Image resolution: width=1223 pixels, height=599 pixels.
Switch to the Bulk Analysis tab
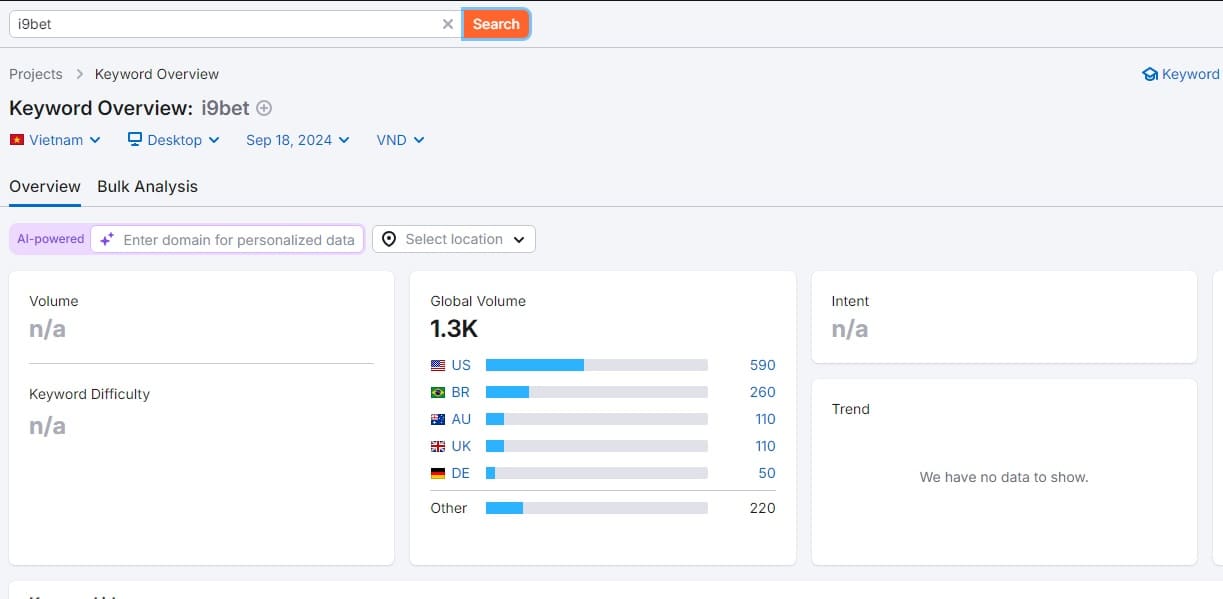pyautogui.click(x=147, y=186)
